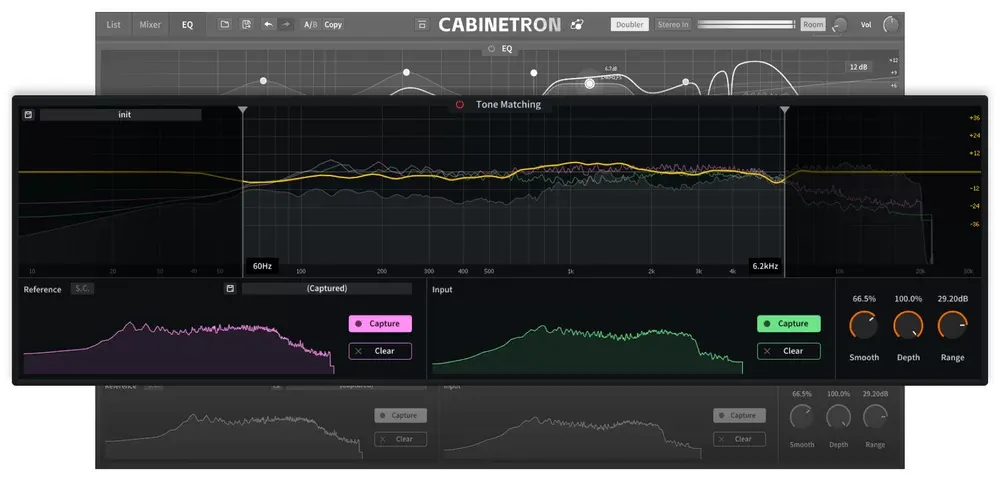This screenshot has width=1000, height=481.
Task: Click dimmed Depth knob in background window
Action: pyautogui.click(x=838, y=417)
